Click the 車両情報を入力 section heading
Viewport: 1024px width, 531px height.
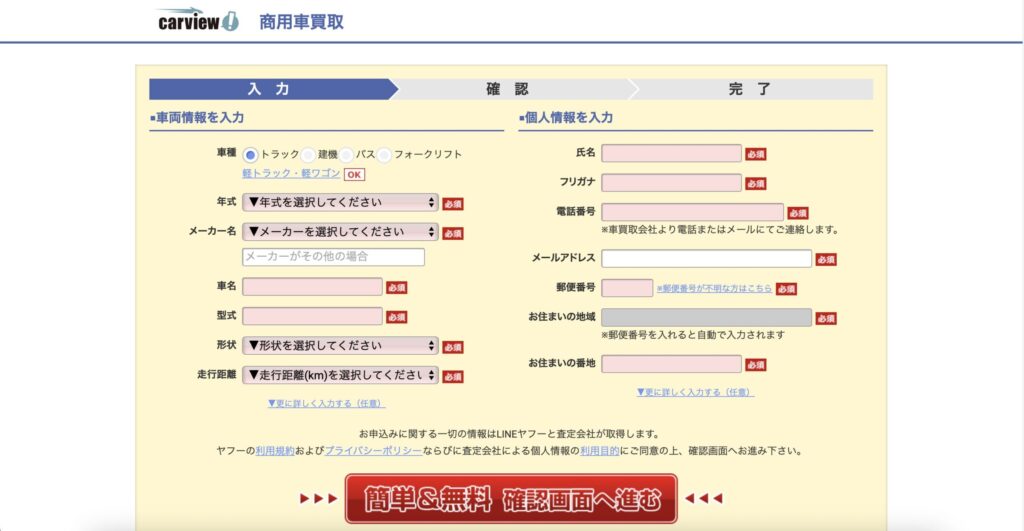[x=197, y=118]
